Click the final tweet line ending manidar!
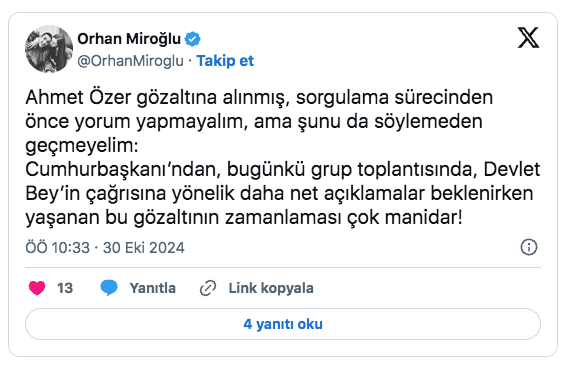The width and height of the screenshot is (581, 373). click(x=244, y=218)
